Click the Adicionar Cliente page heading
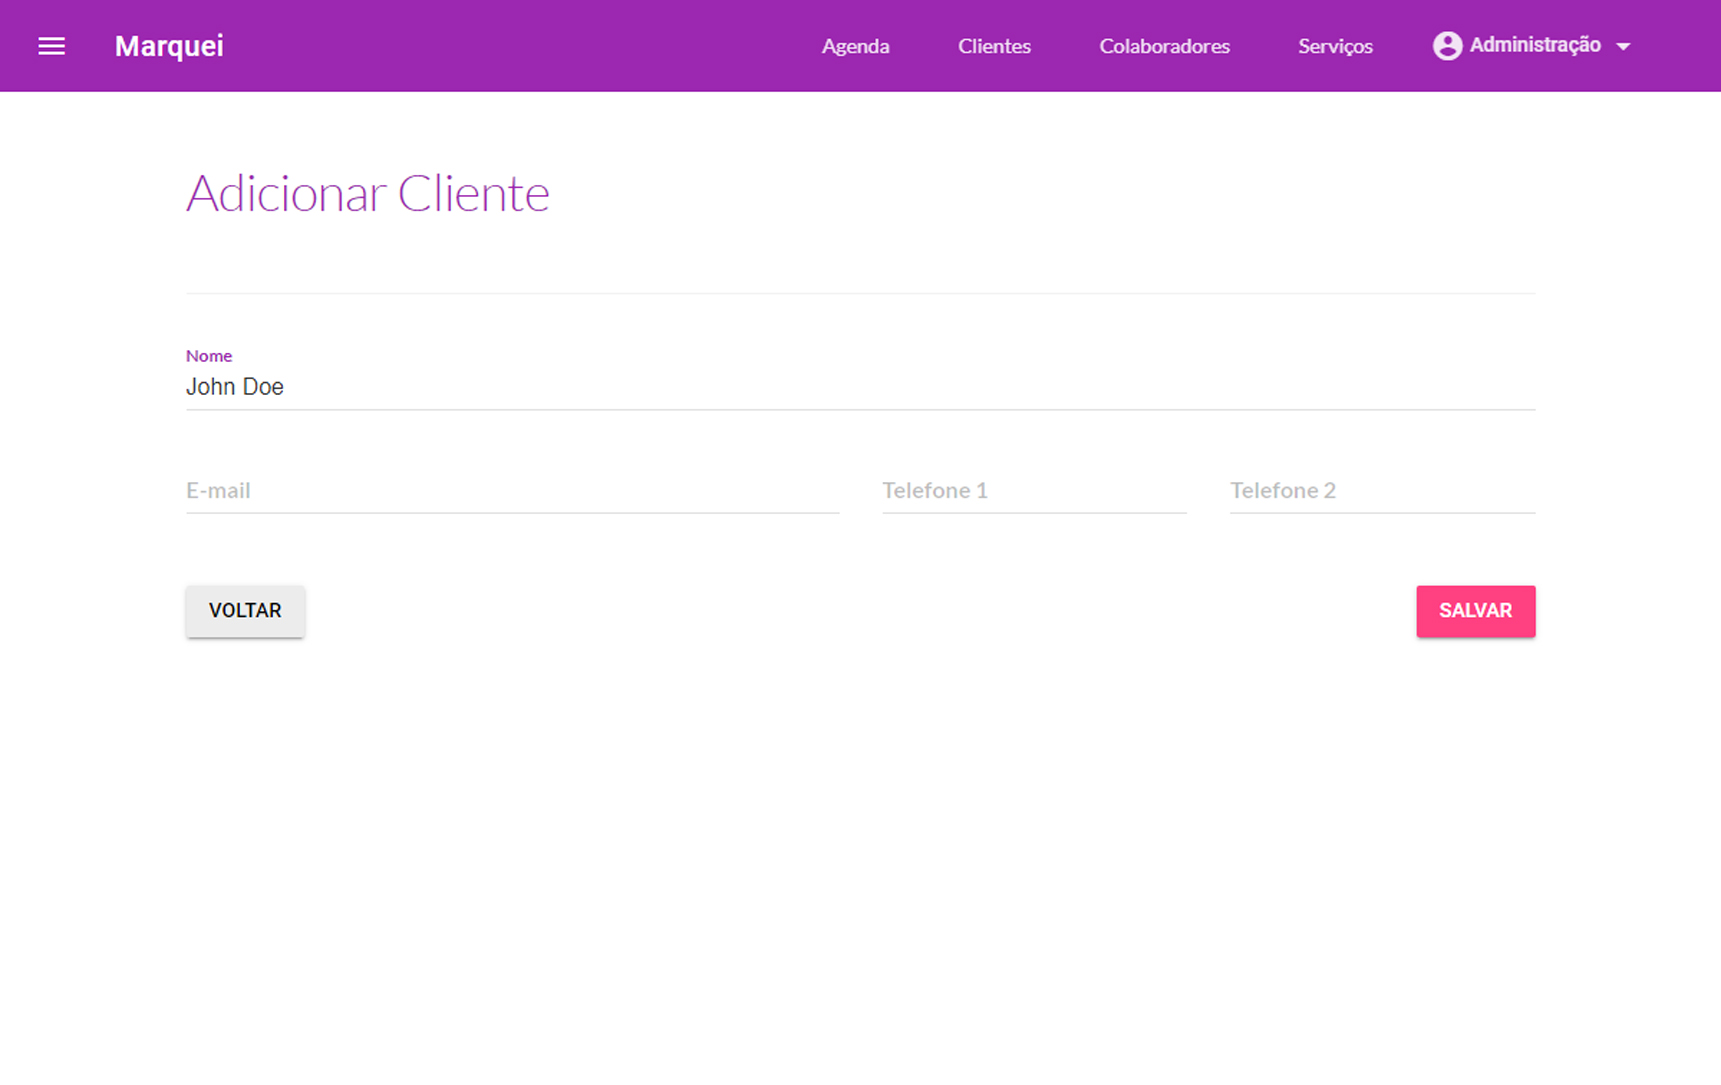The image size is (1721, 1085). coord(367,193)
